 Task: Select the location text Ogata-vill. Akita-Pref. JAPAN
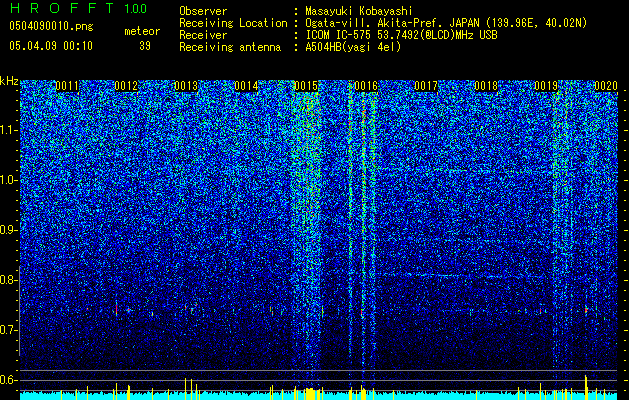point(393,23)
